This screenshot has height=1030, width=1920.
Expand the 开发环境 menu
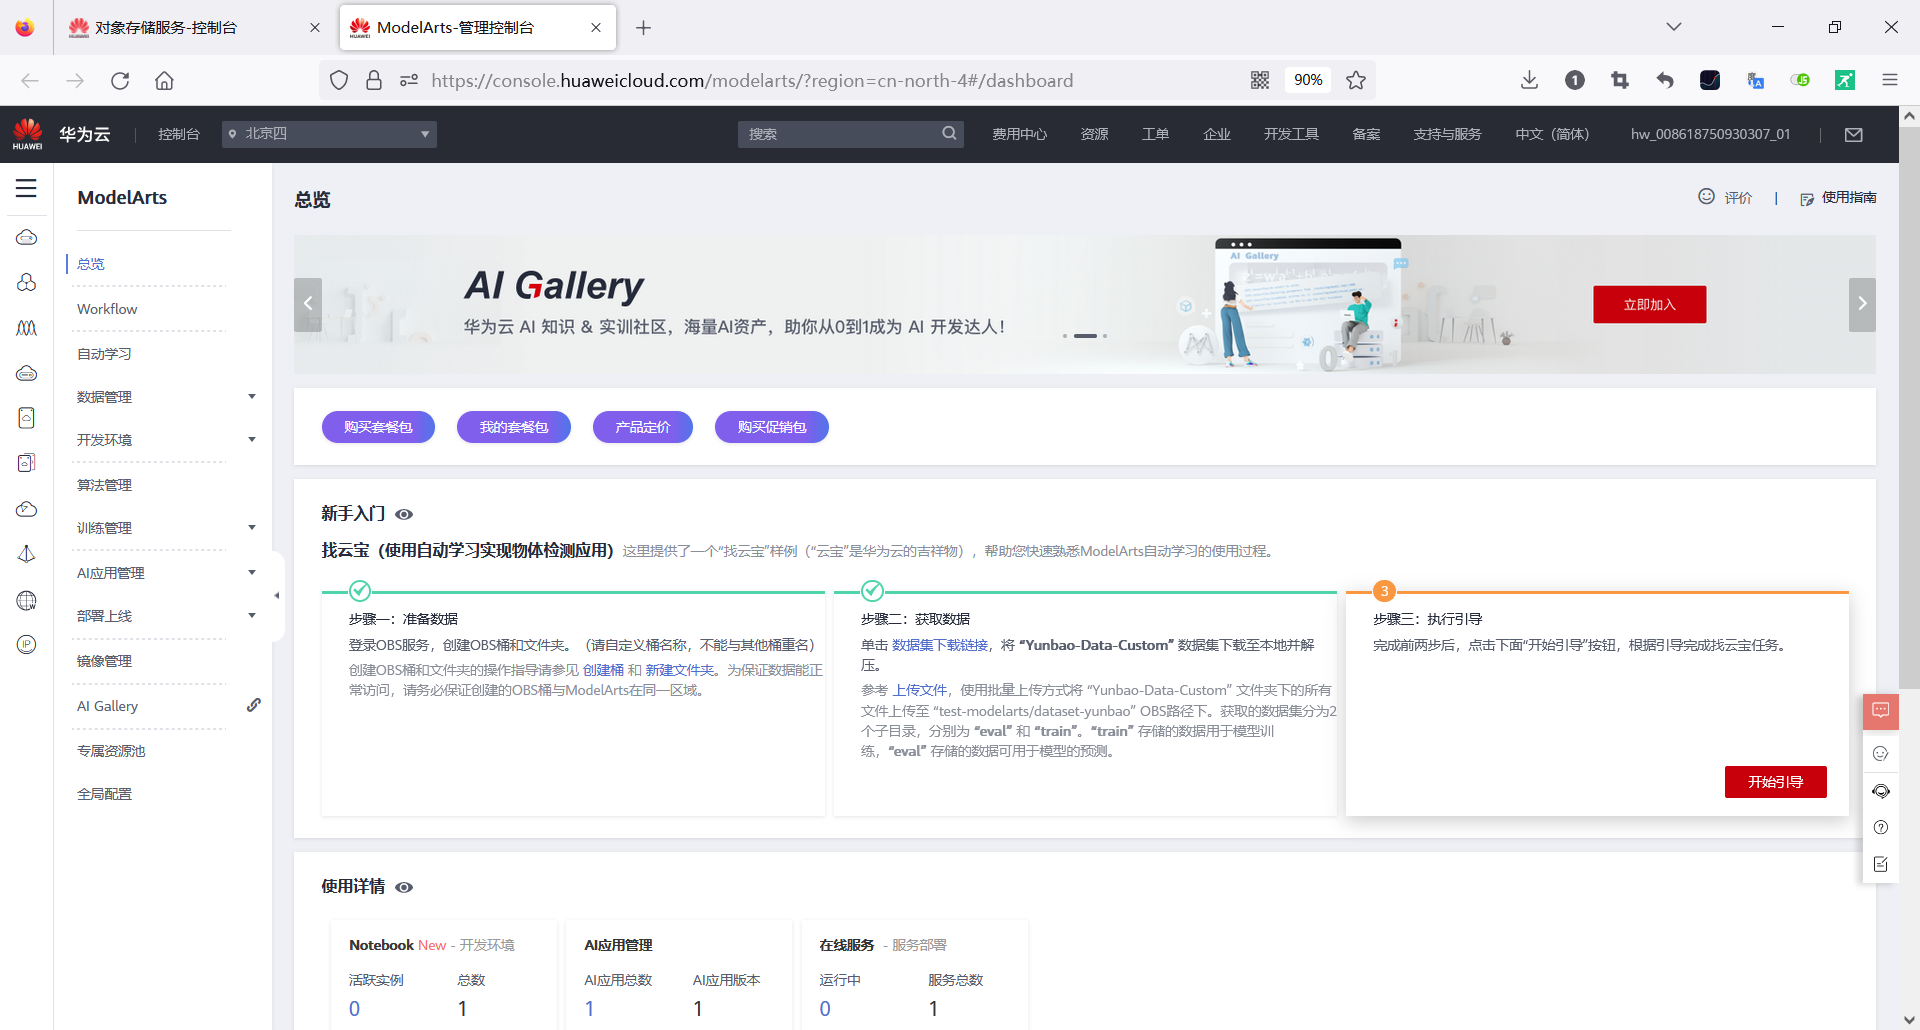point(252,440)
